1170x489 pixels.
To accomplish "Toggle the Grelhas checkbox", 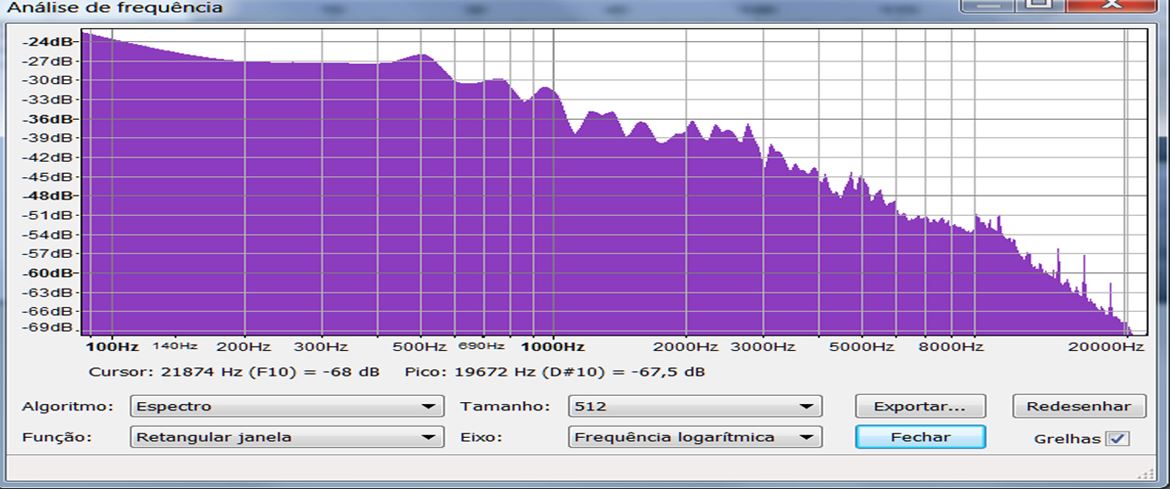I will 1117,438.
